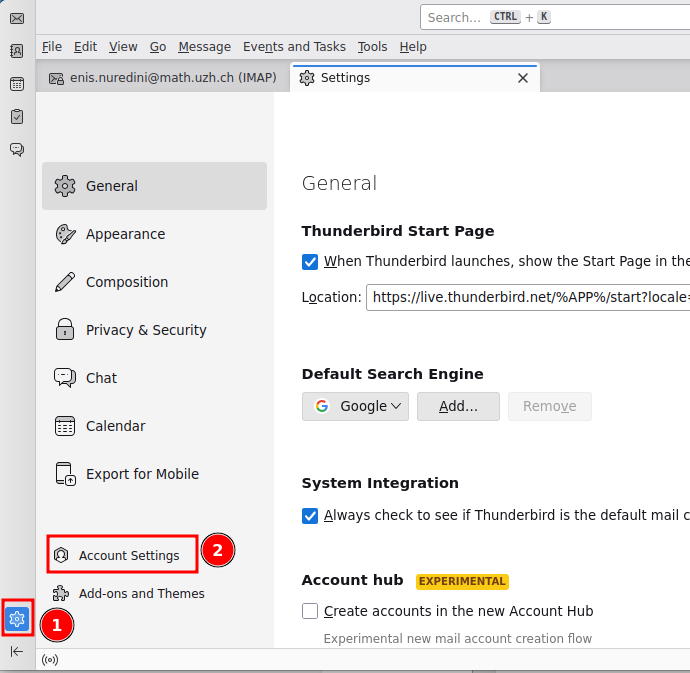The width and height of the screenshot is (690, 673).
Task: Open the Events and Tasks menu
Action: [294, 47]
